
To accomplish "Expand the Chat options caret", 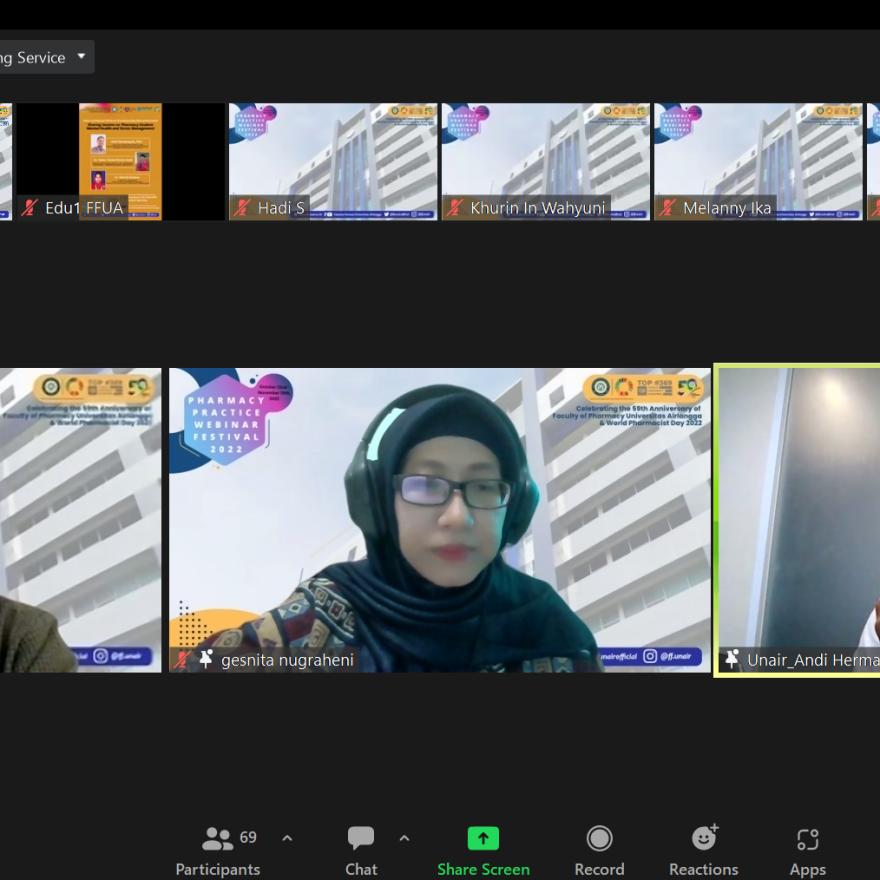I will (x=404, y=838).
